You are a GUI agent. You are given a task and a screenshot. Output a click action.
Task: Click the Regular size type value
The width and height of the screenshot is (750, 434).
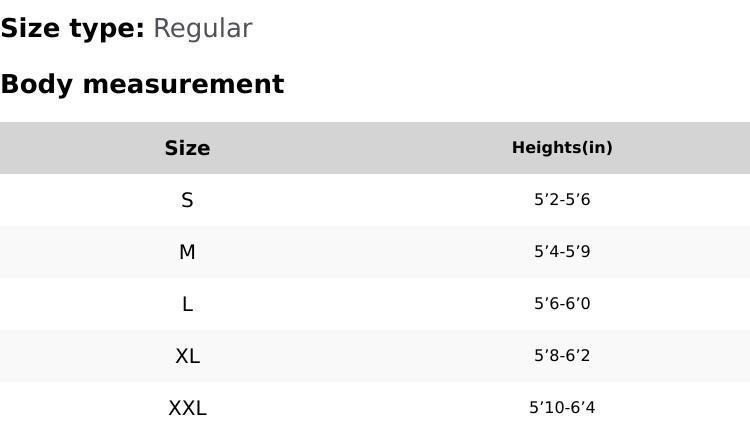click(x=202, y=29)
